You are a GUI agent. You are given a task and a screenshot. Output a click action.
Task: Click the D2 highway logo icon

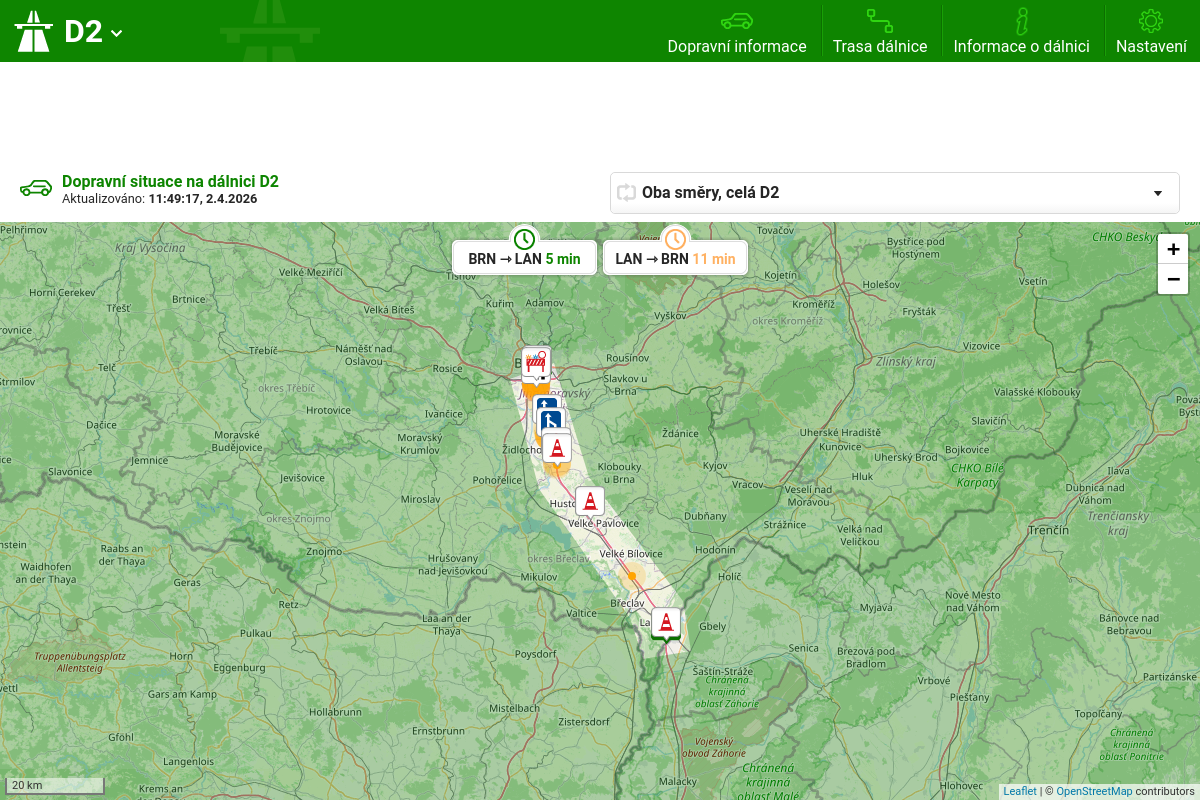(33, 31)
